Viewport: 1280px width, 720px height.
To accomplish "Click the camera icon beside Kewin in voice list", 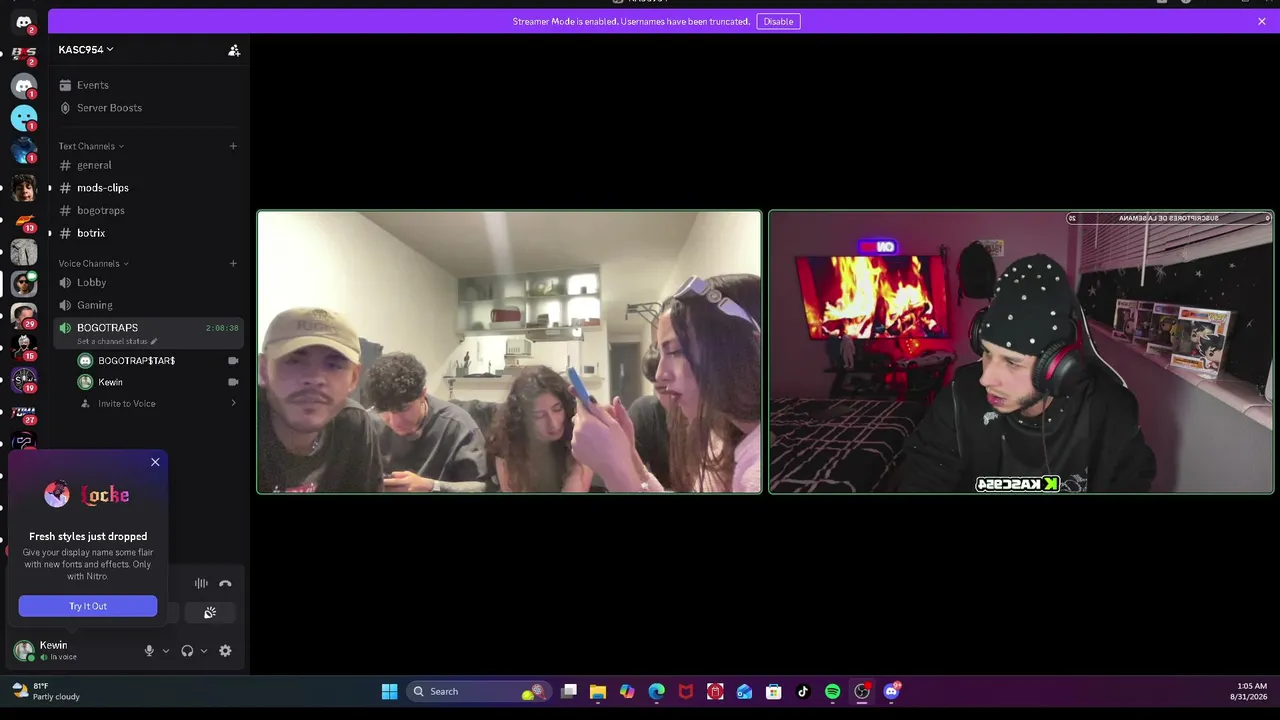I will 233,382.
